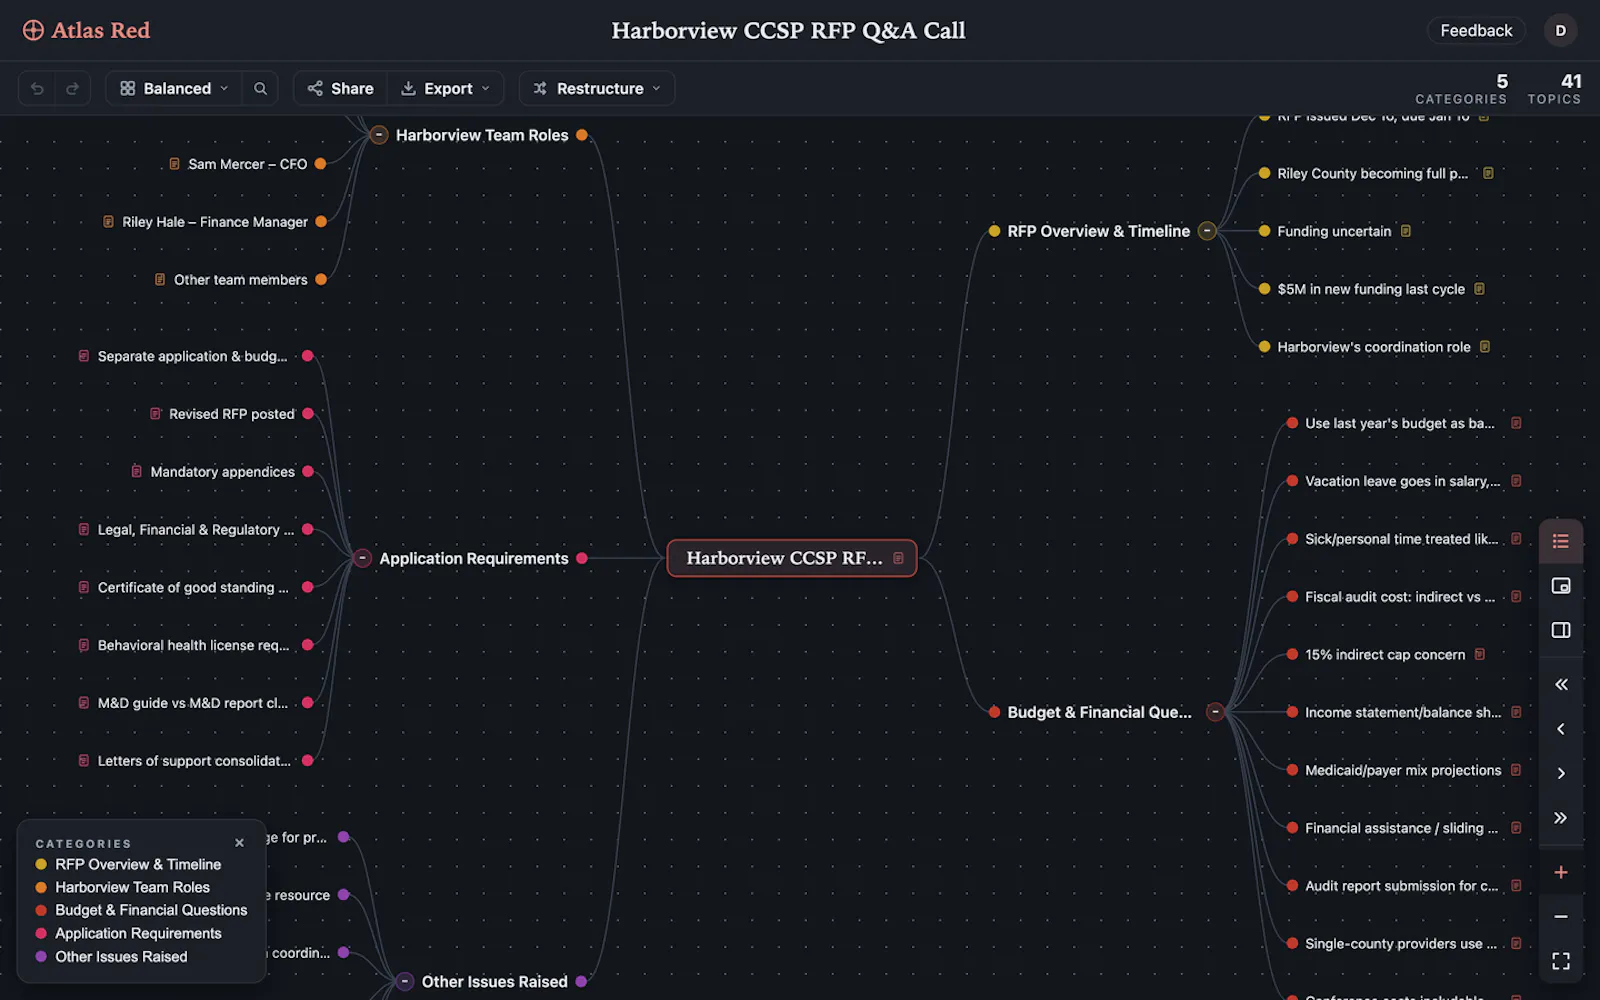Screen dimensions: 1600x1000
Task: Zoom out with the minus icon
Action: [x=1560, y=916]
